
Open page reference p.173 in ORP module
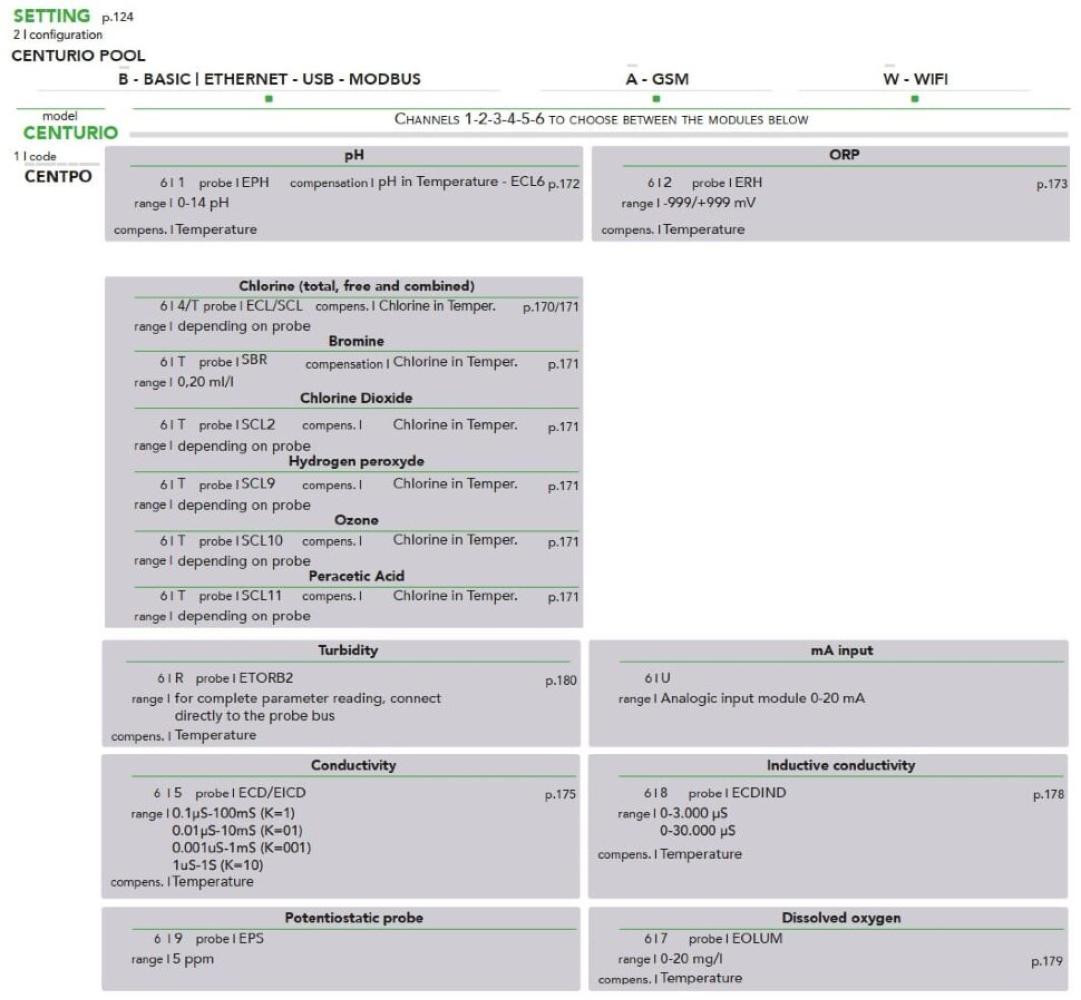(1052, 184)
